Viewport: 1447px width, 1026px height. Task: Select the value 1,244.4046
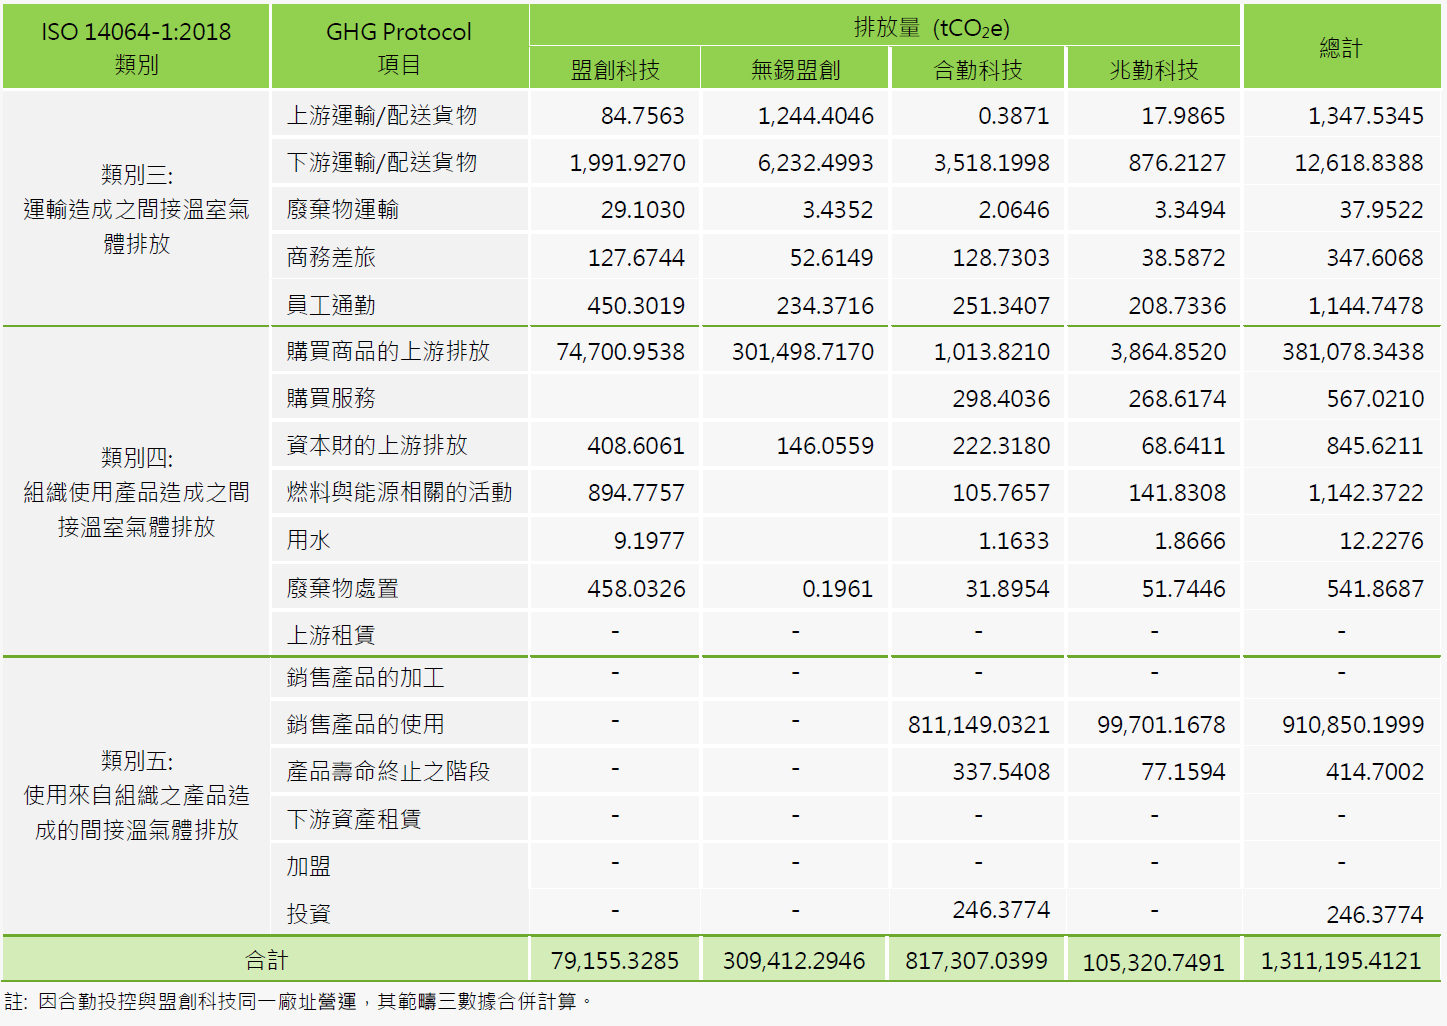(815, 116)
